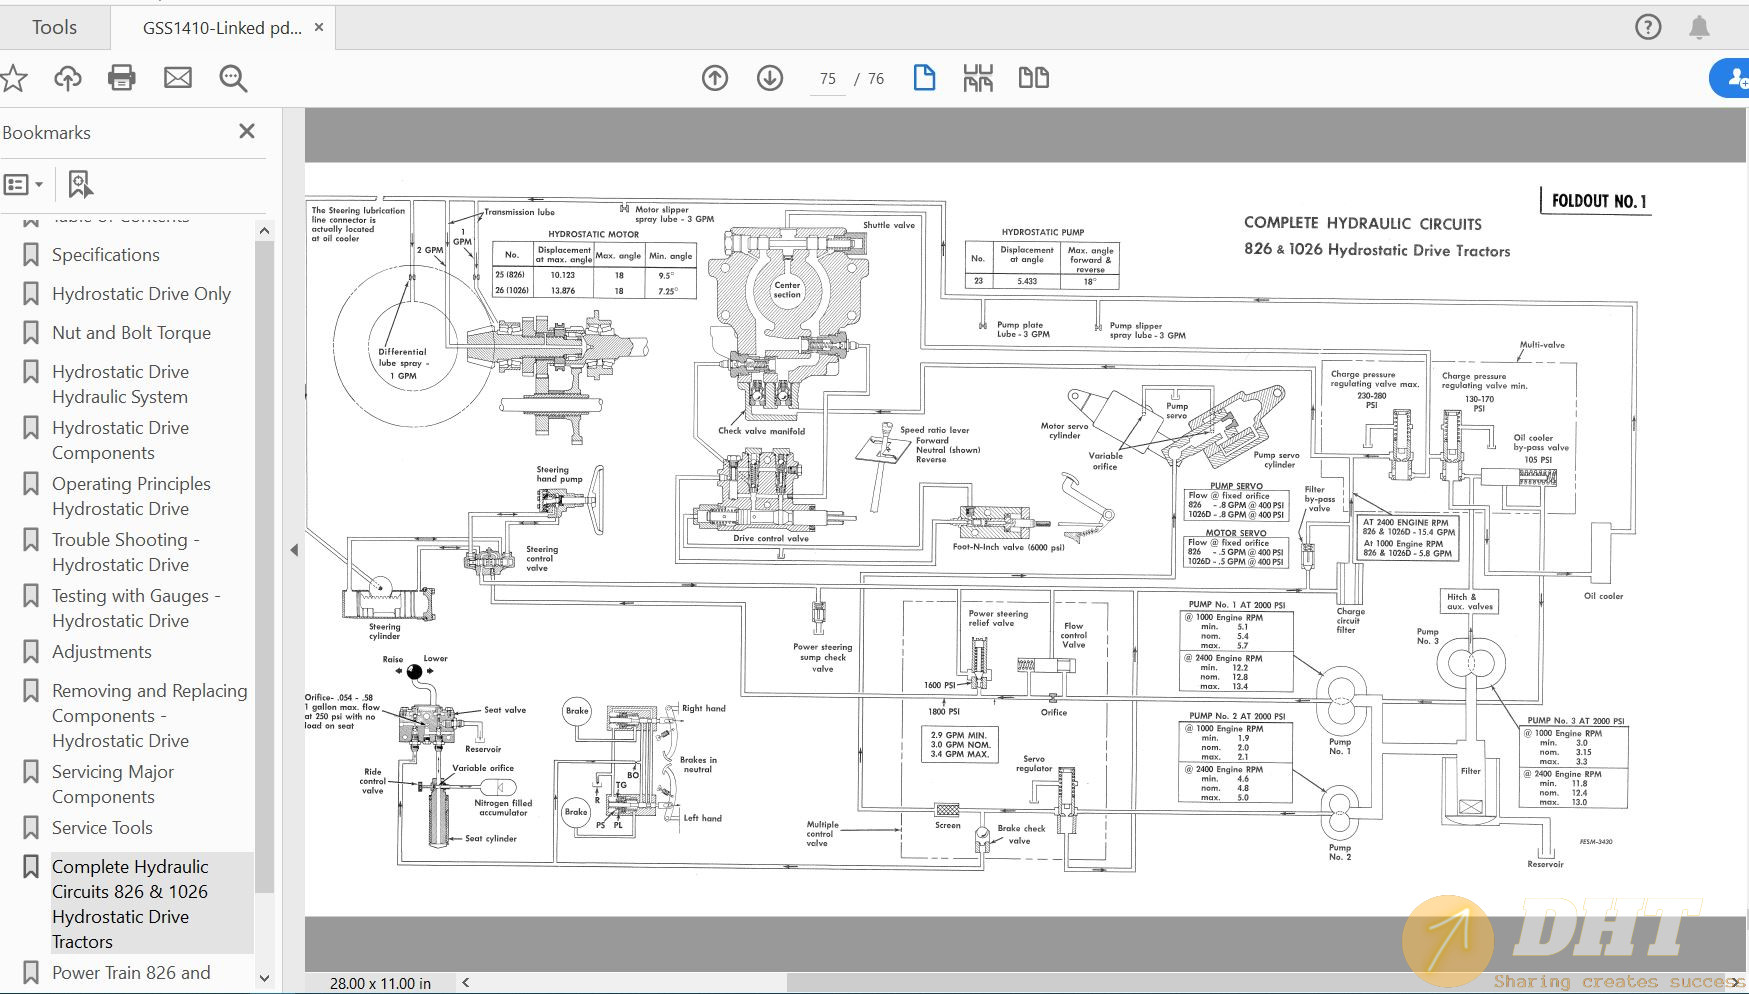
Task: Print the document using printer icon
Action: click(x=122, y=78)
